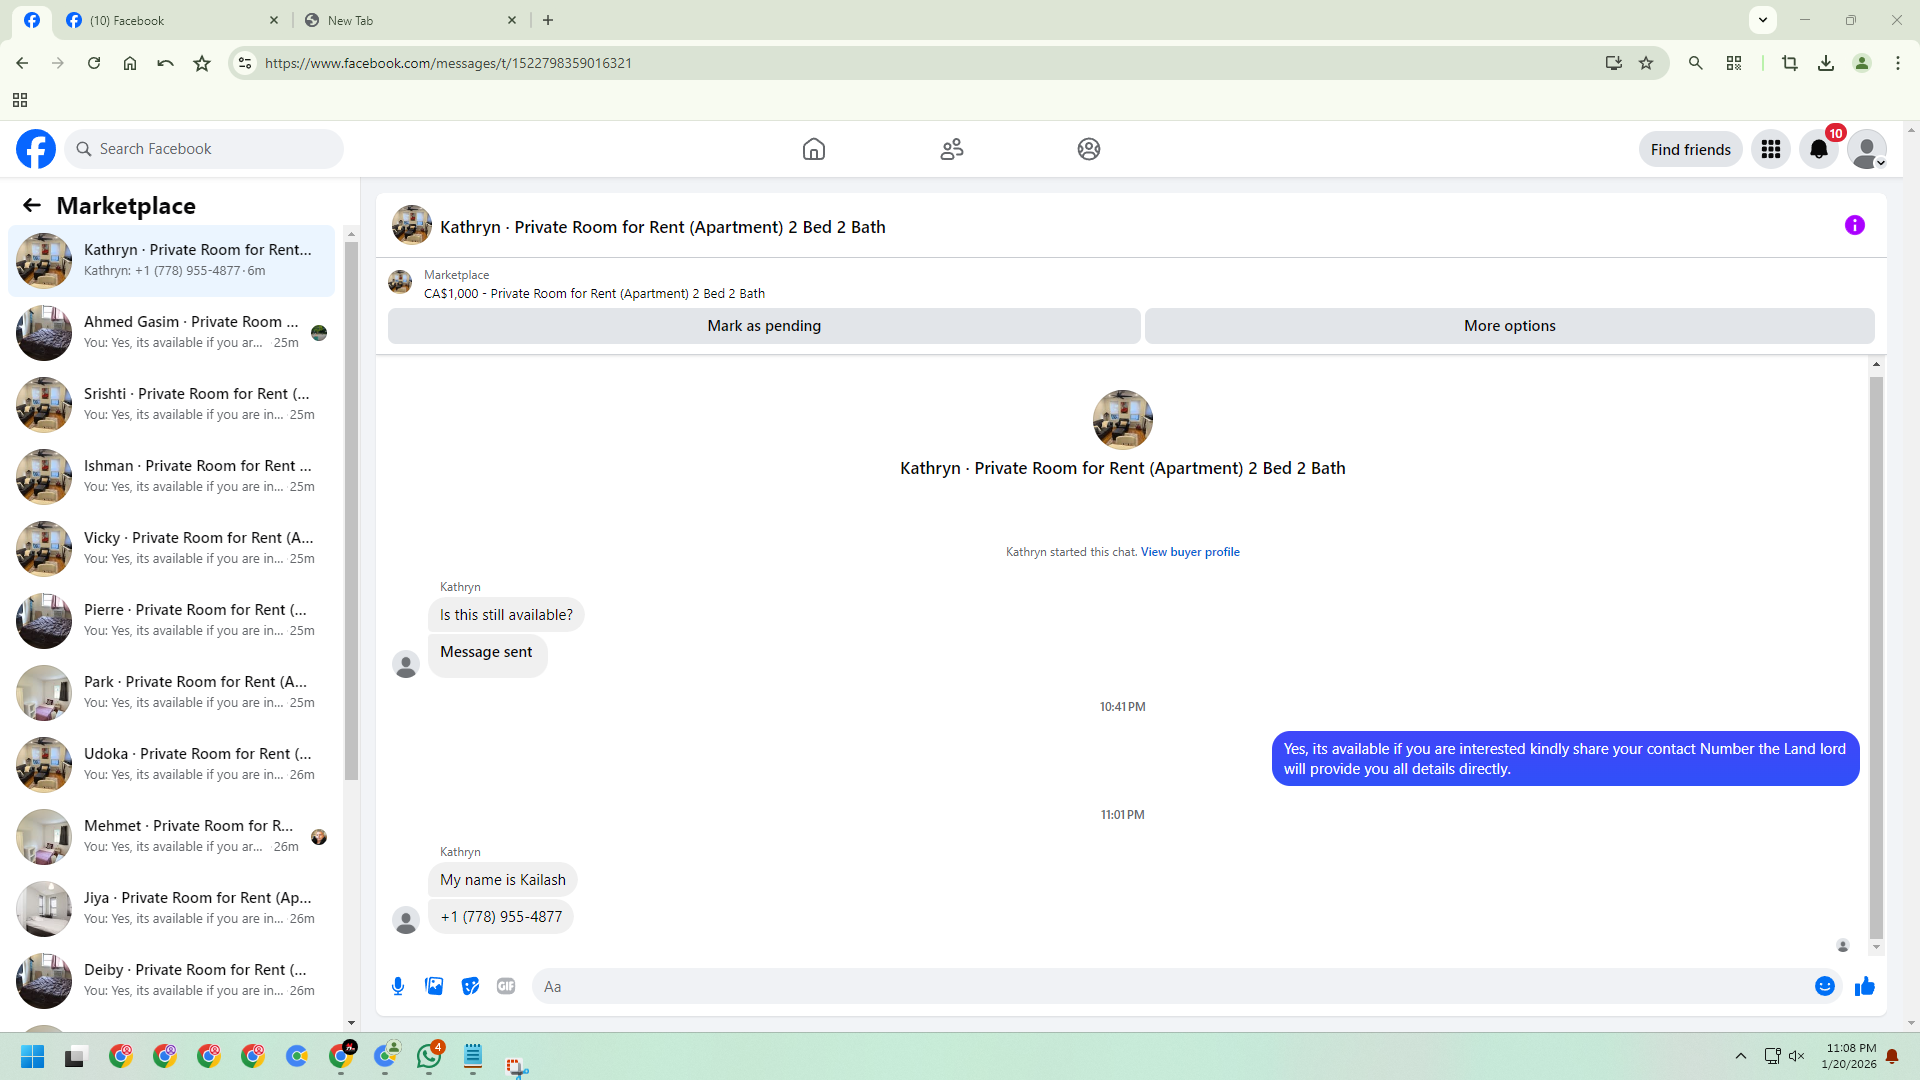Click the 'Is this still available?' message
Image resolution: width=1920 pixels, height=1080 pixels.
(506, 615)
